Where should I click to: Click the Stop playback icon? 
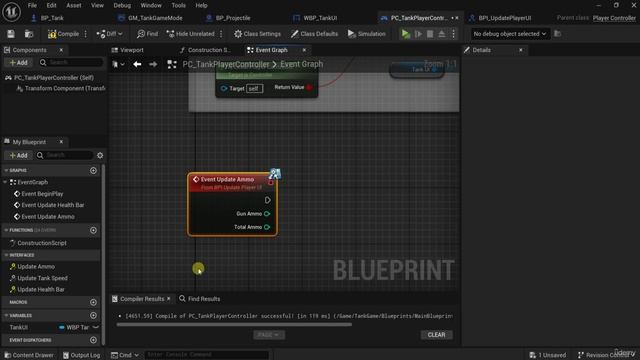[x=430, y=34]
